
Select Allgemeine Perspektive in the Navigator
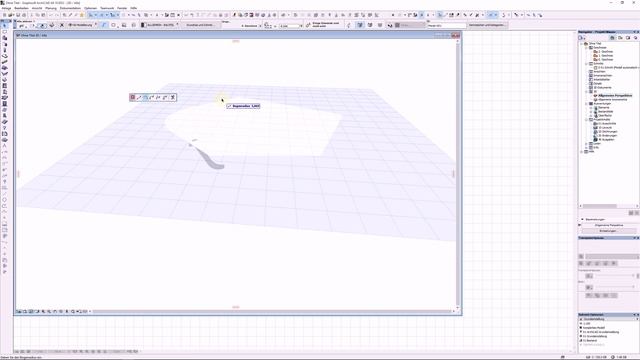coord(613,96)
